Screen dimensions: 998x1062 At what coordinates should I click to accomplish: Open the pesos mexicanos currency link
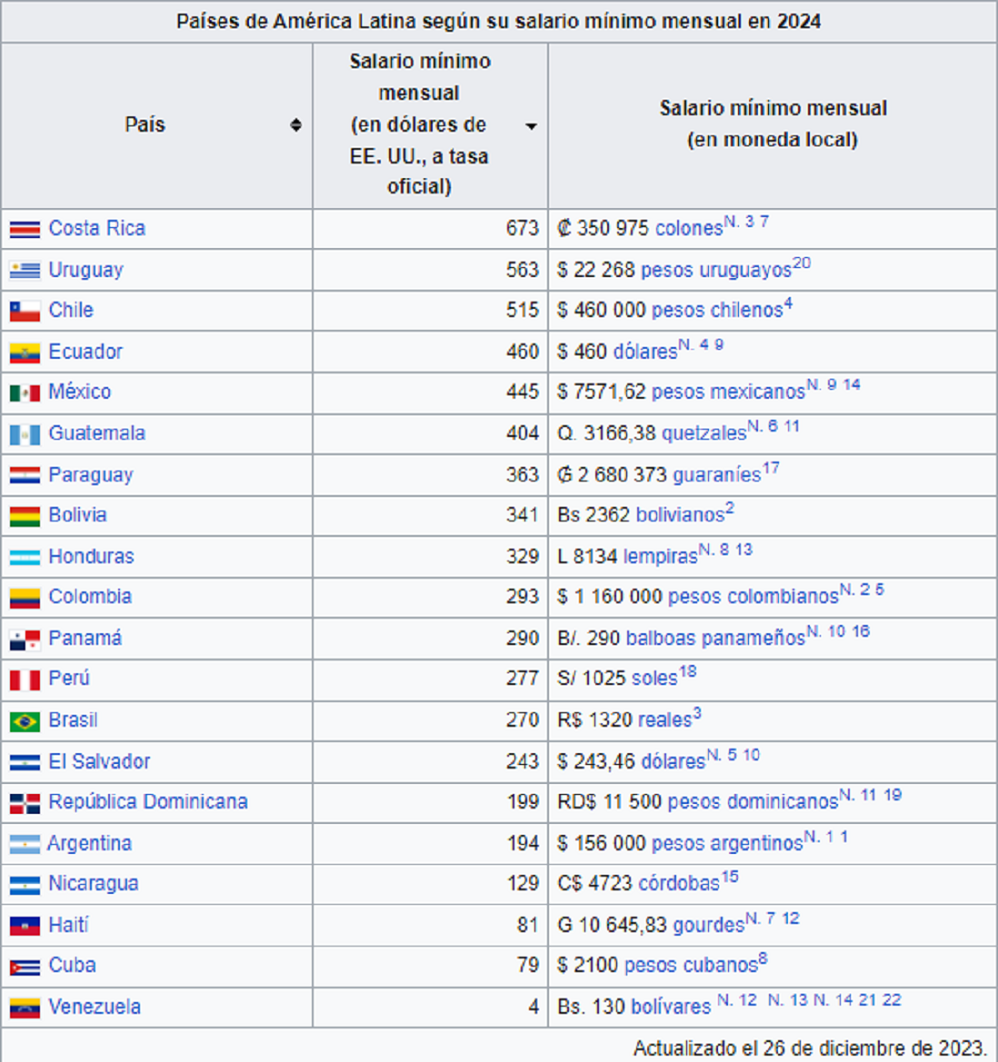[x=729, y=392]
